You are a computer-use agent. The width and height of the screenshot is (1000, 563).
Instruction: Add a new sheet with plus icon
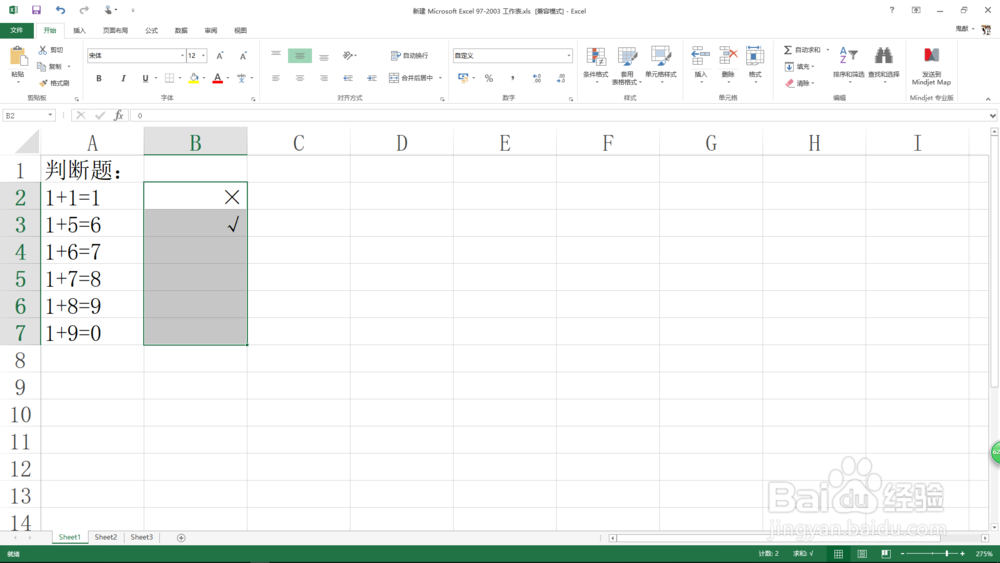click(181, 537)
